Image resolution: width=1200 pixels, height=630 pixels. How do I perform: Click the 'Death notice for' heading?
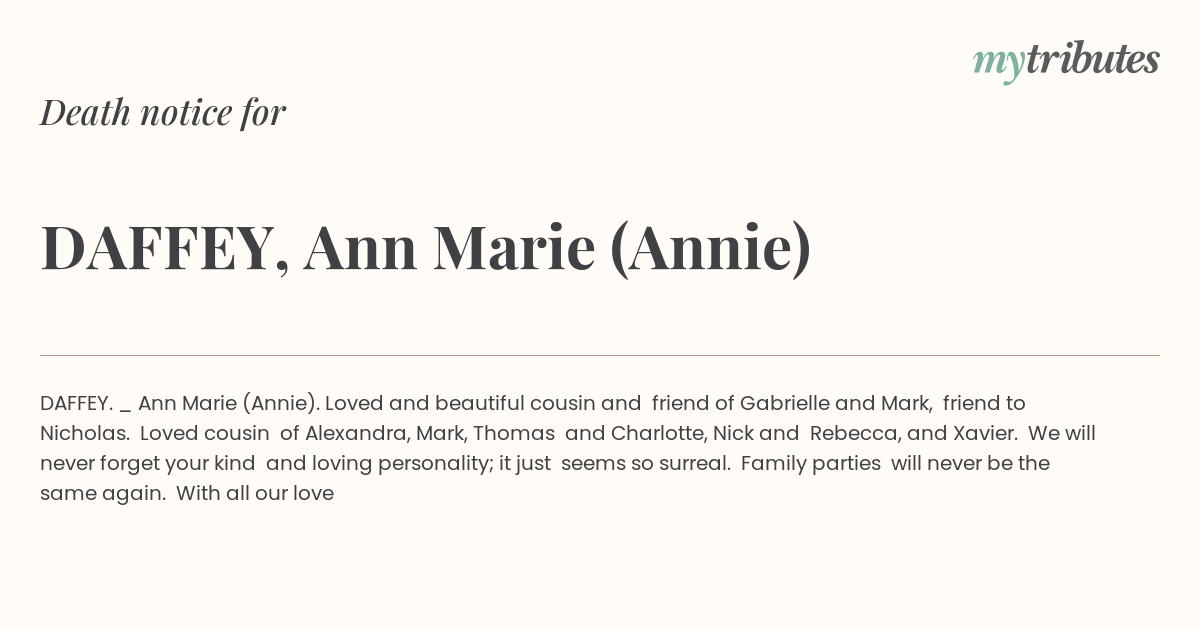[x=163, y=112]
